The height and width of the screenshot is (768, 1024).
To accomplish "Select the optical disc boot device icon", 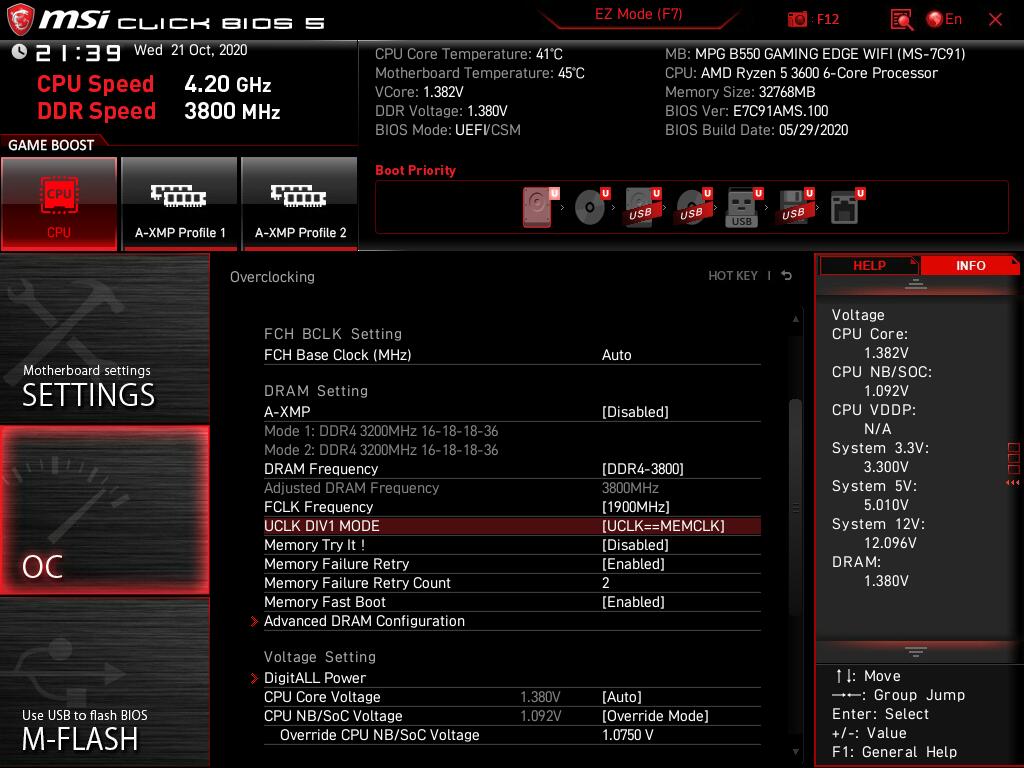I will point(592,207).
